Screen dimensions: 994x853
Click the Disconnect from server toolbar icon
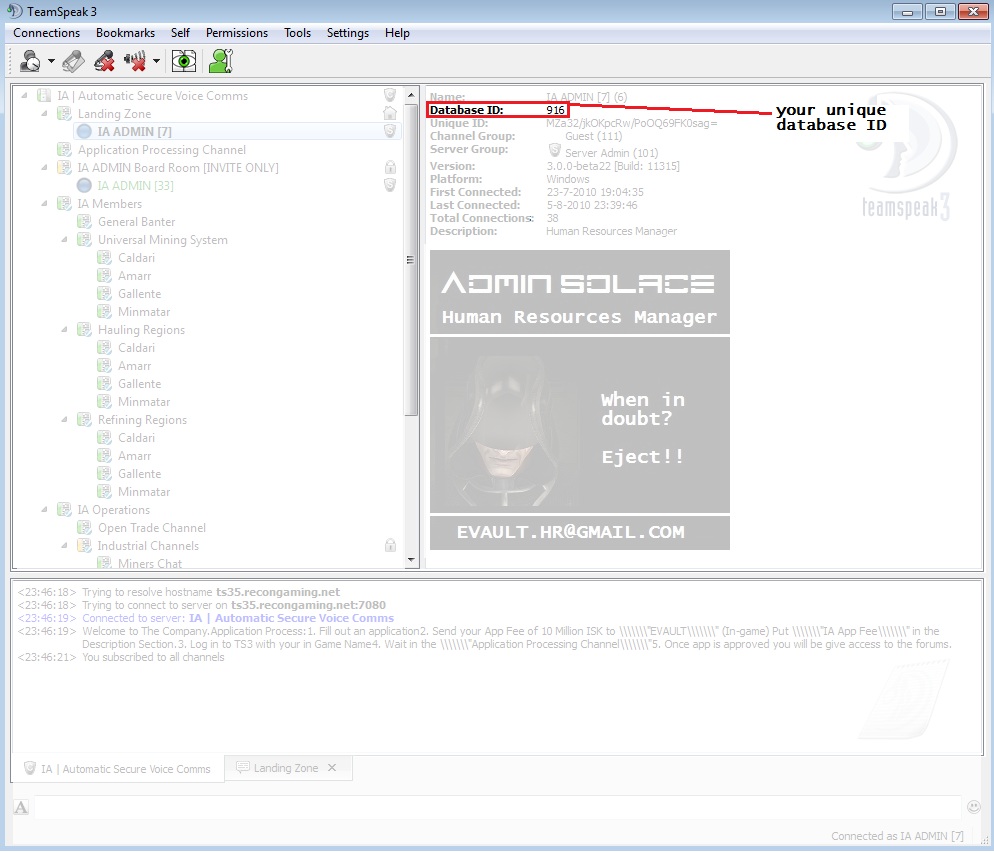point(104,61)
